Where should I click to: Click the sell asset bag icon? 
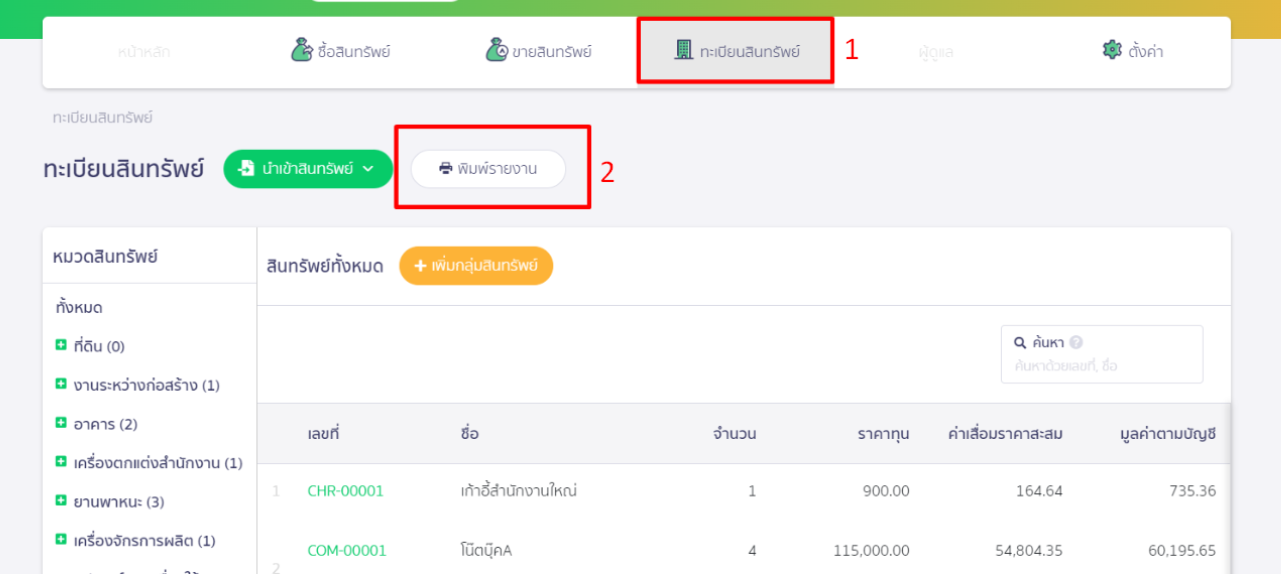(x=497, y=49)
